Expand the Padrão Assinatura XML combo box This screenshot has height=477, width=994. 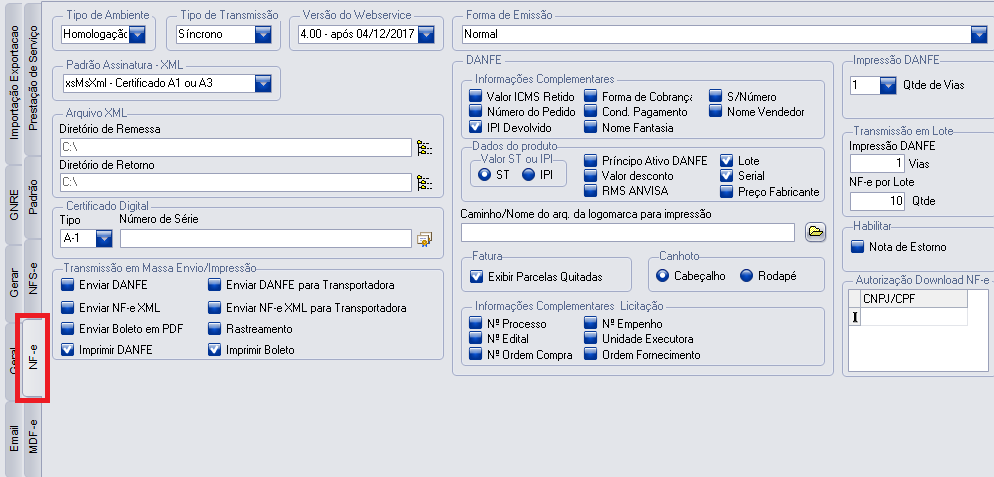pos(263,84)
